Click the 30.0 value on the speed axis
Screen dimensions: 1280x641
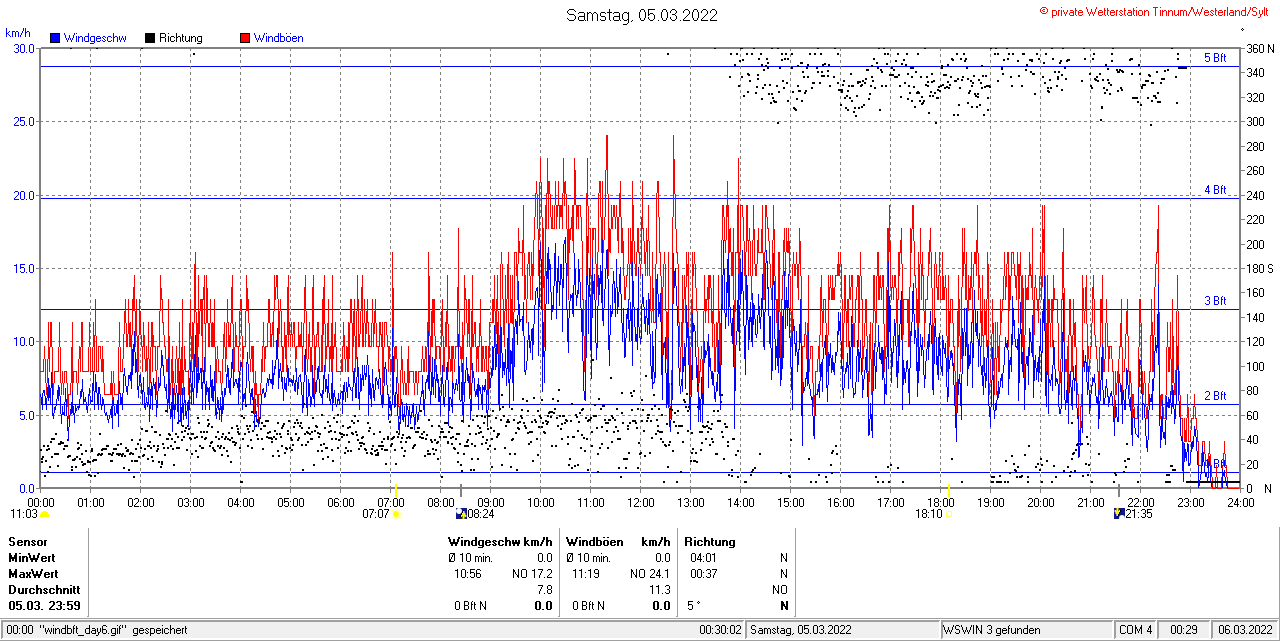coord(23,48)
